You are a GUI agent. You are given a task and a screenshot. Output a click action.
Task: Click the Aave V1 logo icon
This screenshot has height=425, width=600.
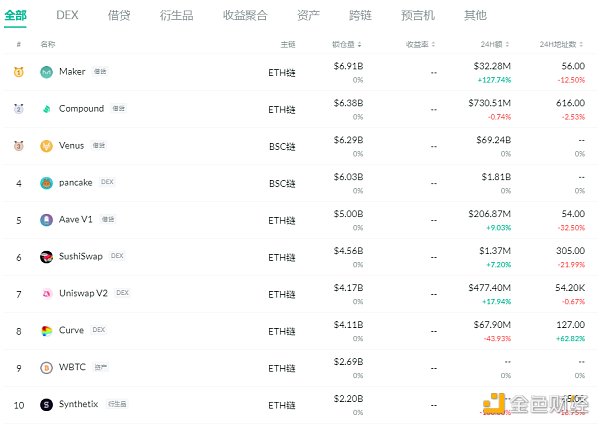tap(47, 220)
